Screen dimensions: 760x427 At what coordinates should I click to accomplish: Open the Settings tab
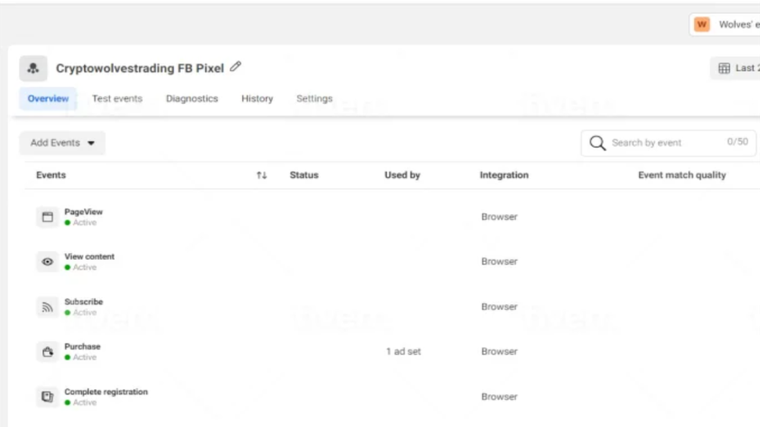click(x=314, y=99)
